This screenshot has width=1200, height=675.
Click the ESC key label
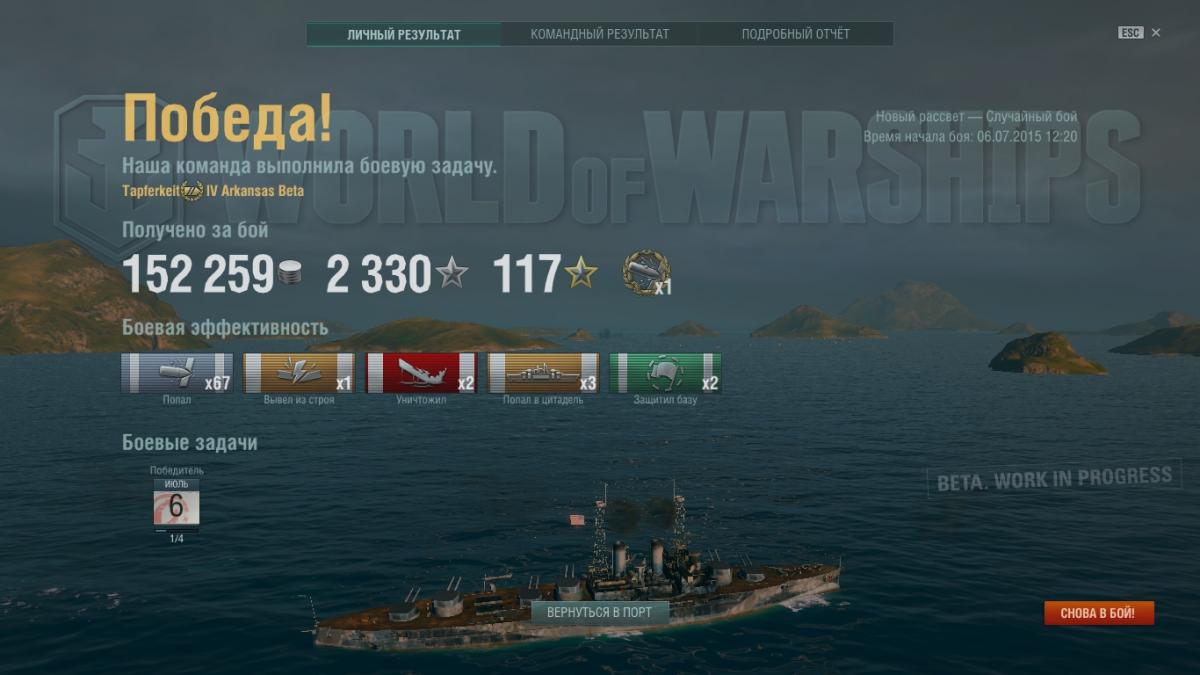point(1131,33)
